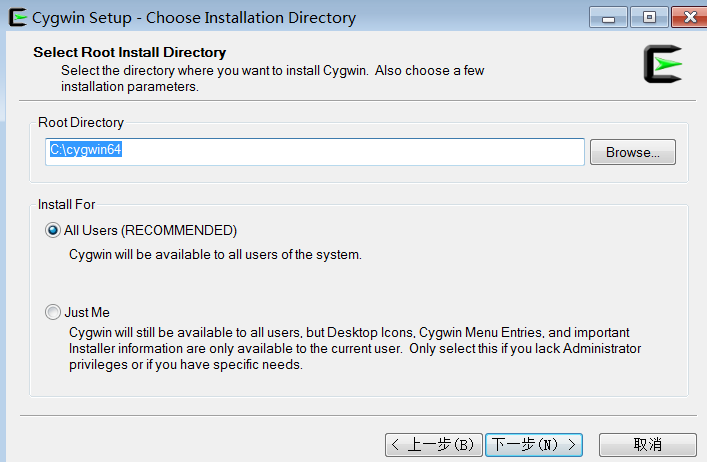707x462 pixels.
Task: Click the "Root Directory" group label
Action: (81, 123)
